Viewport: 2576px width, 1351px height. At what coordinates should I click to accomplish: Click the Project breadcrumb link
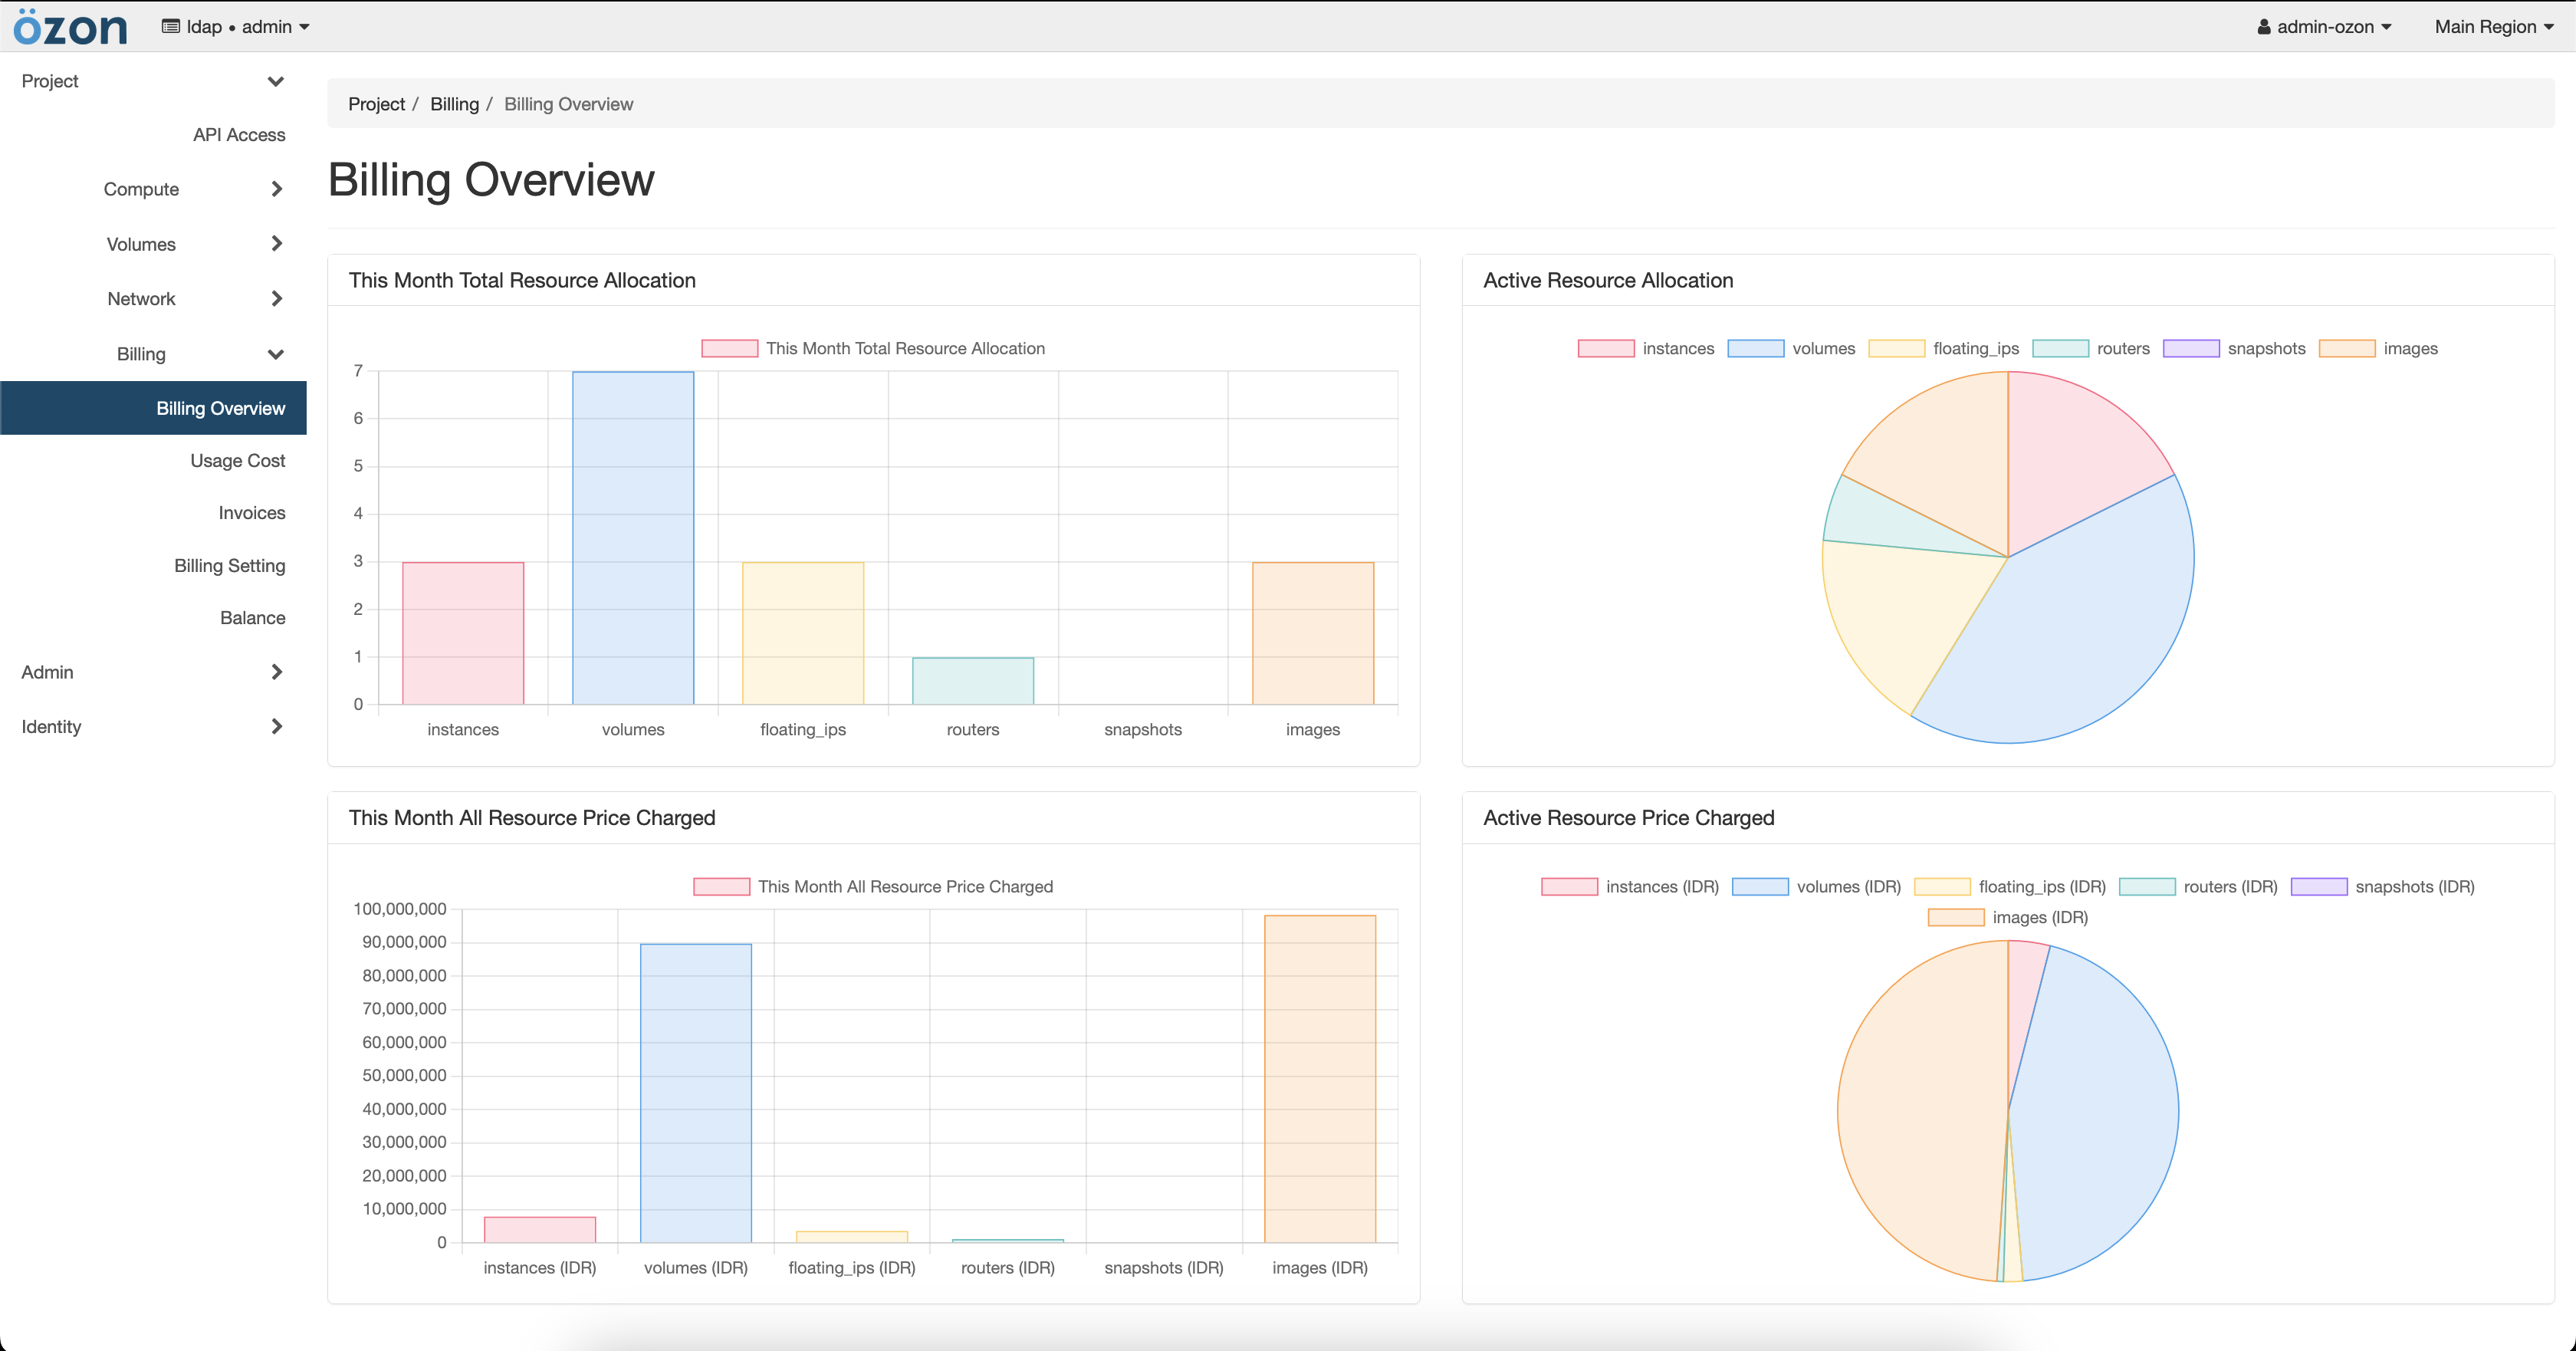(x=376, y=104)
